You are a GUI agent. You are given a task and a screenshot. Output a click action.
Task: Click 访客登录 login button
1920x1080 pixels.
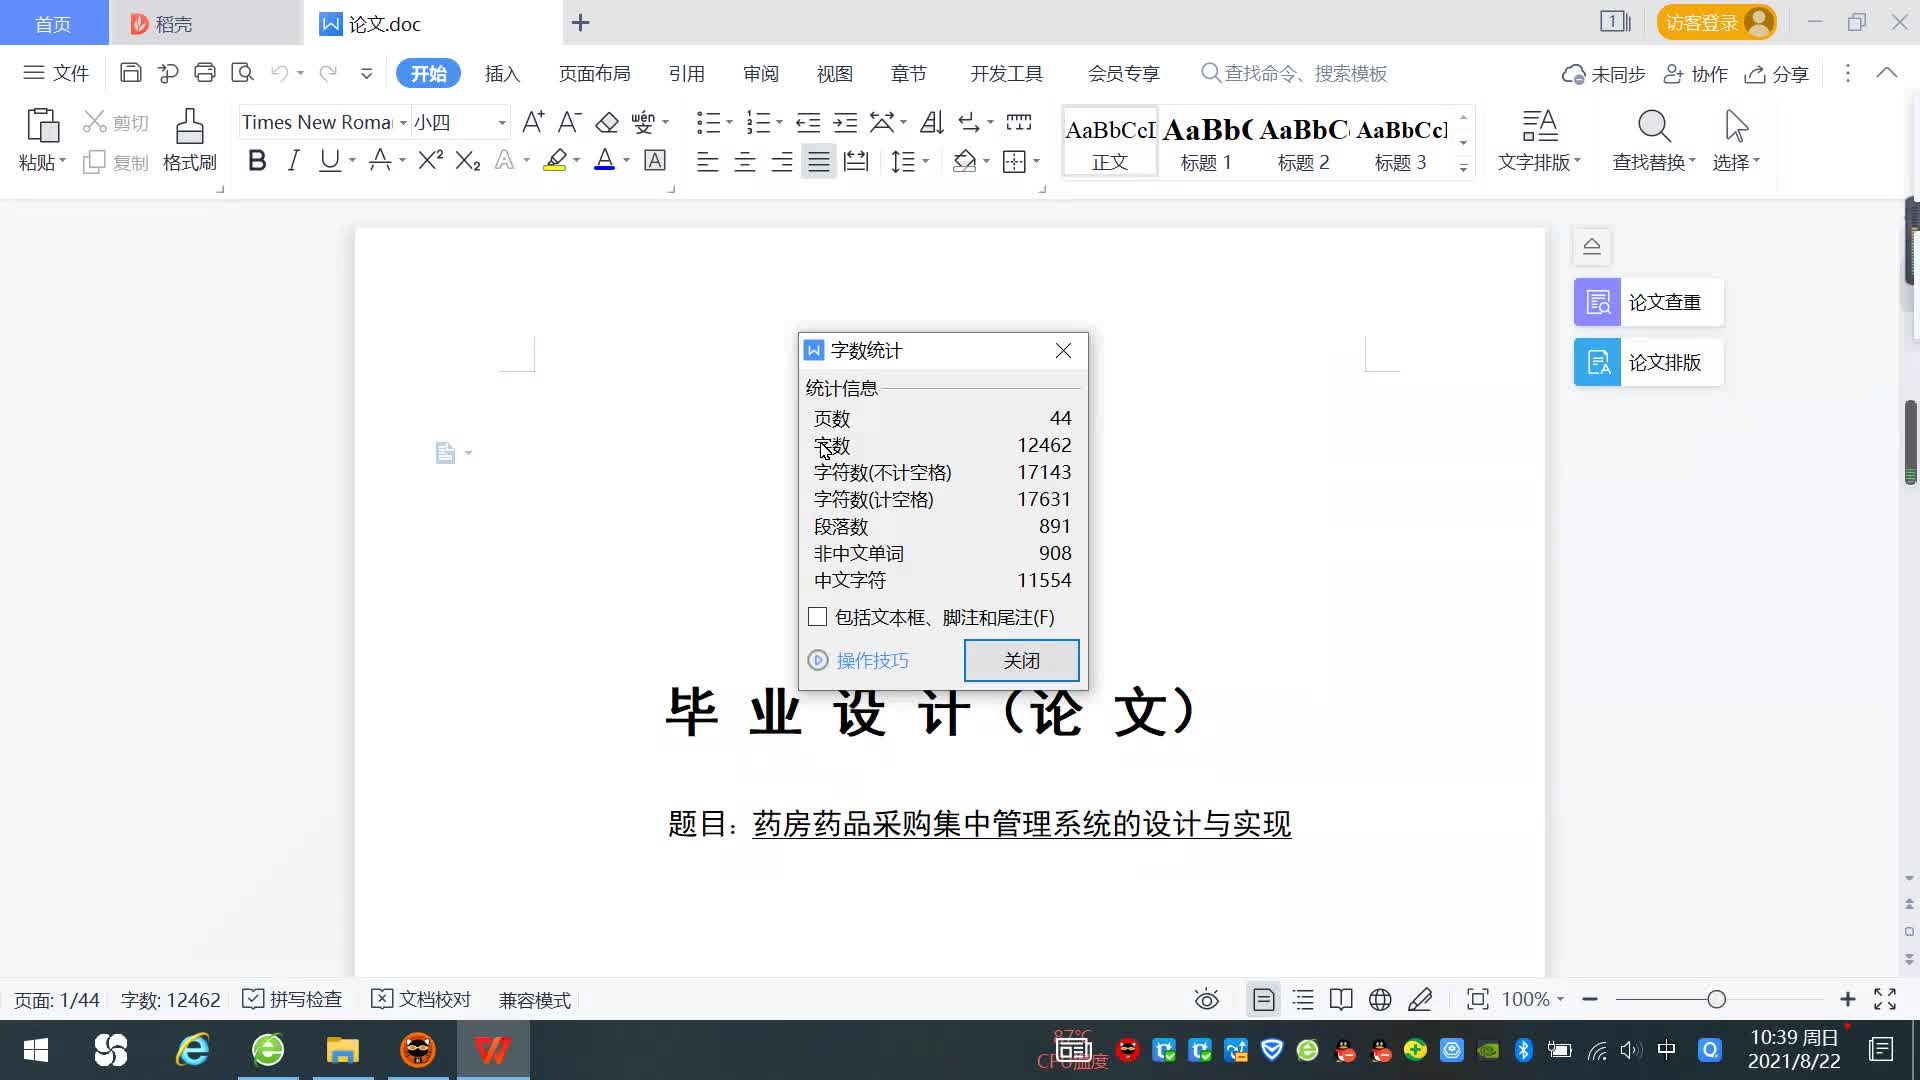pos(1716,22)
